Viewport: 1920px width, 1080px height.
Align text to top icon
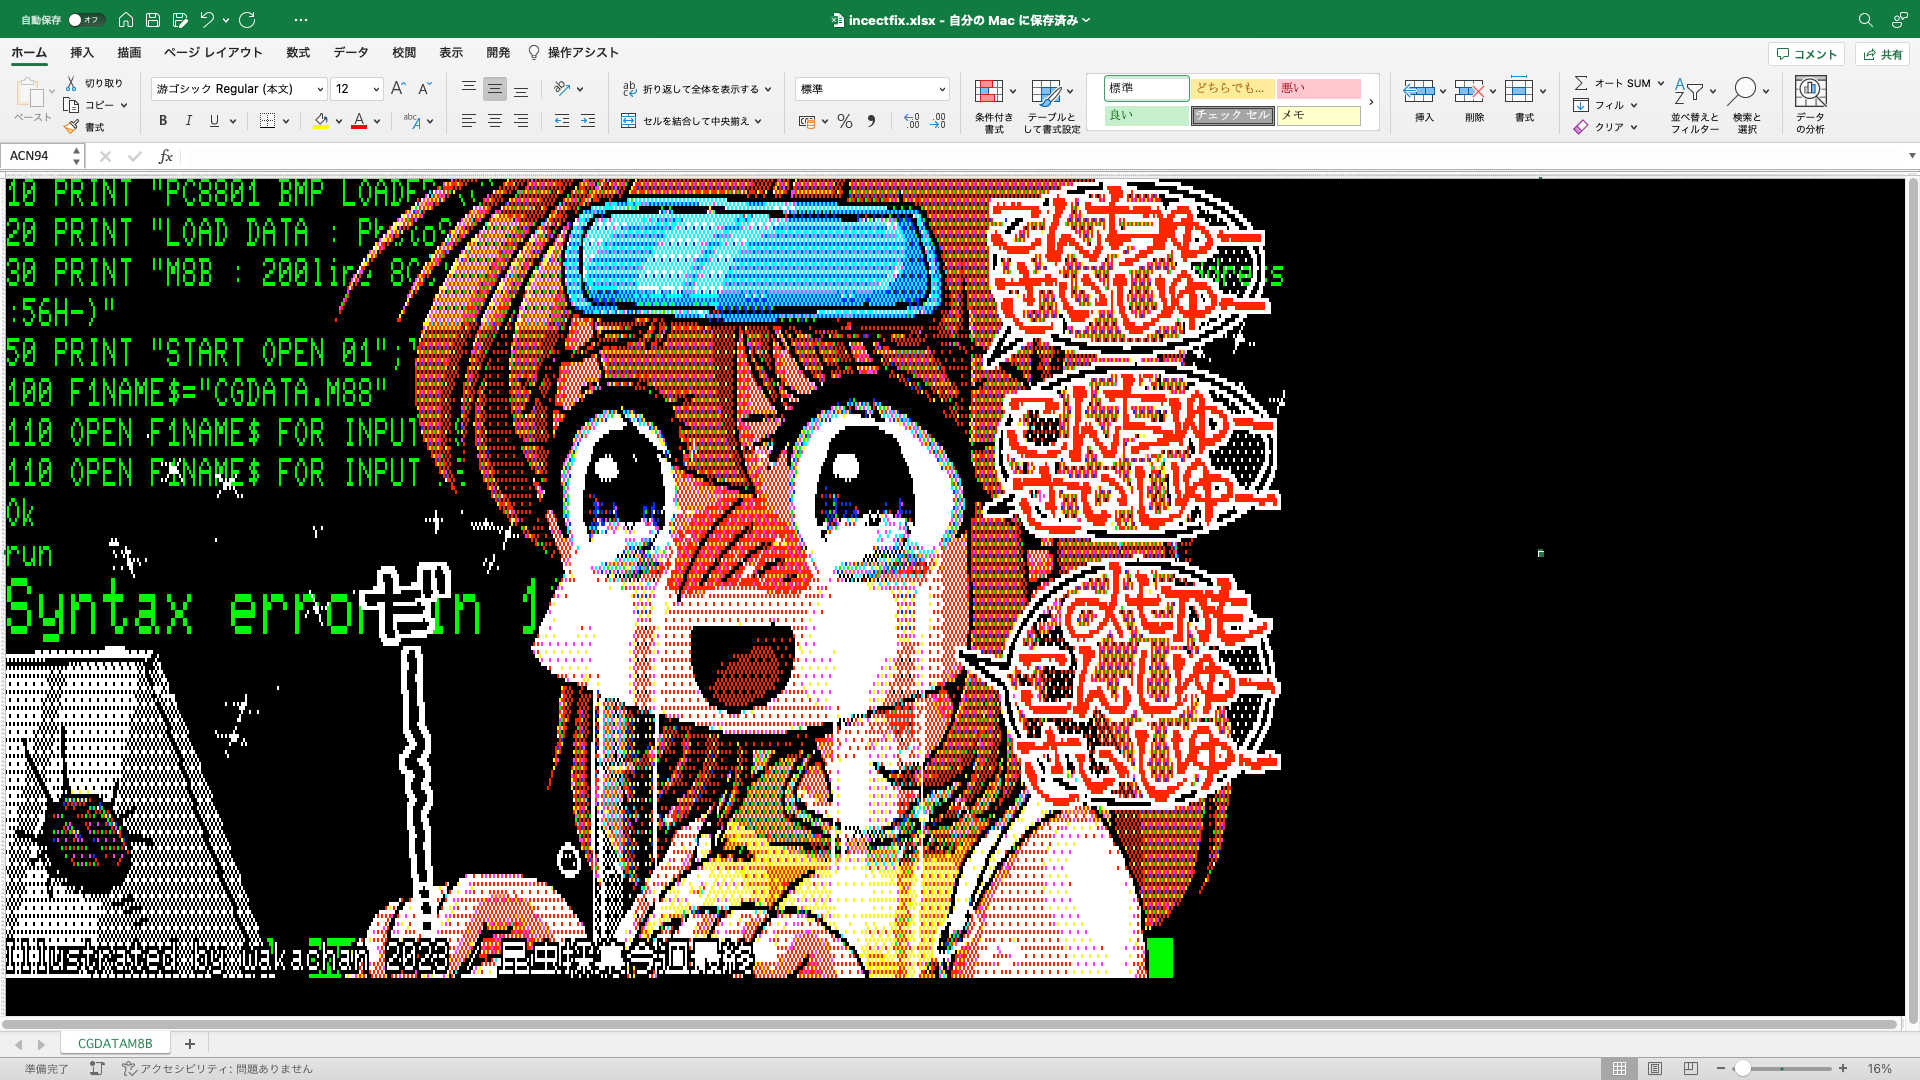pyautogui.click(x=468, y=88)
